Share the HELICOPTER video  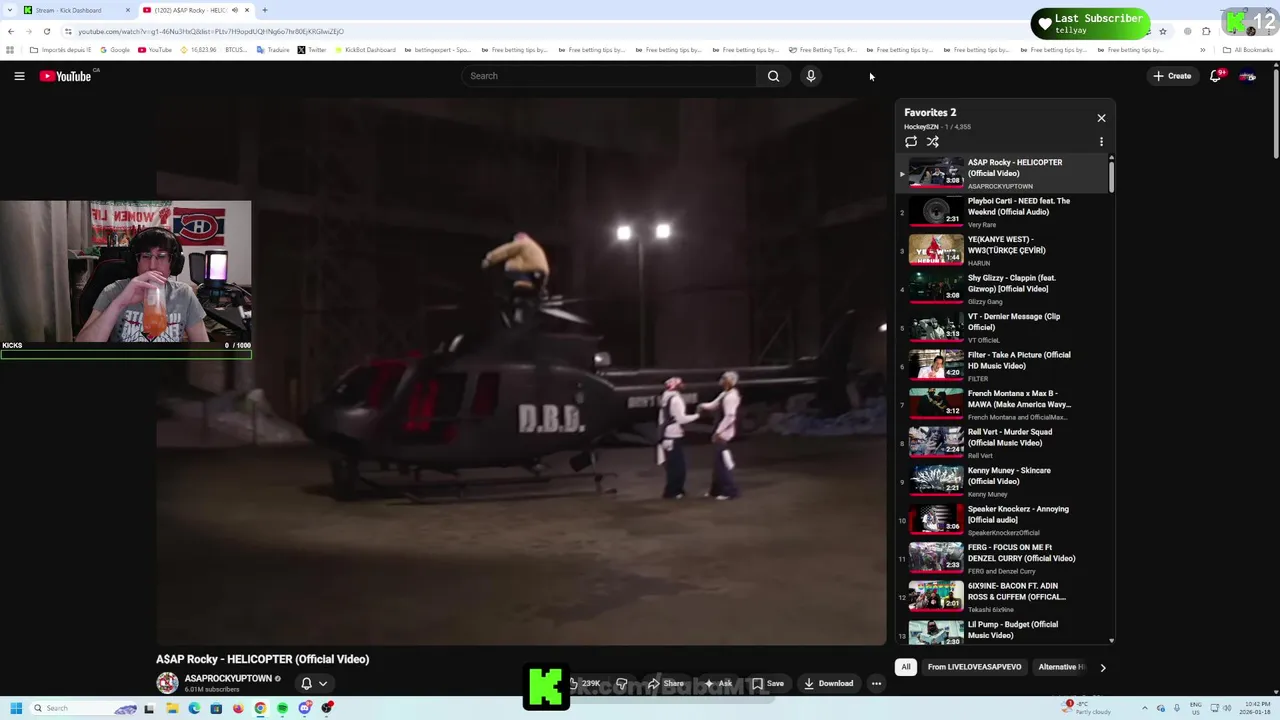[x=666, y=683]
